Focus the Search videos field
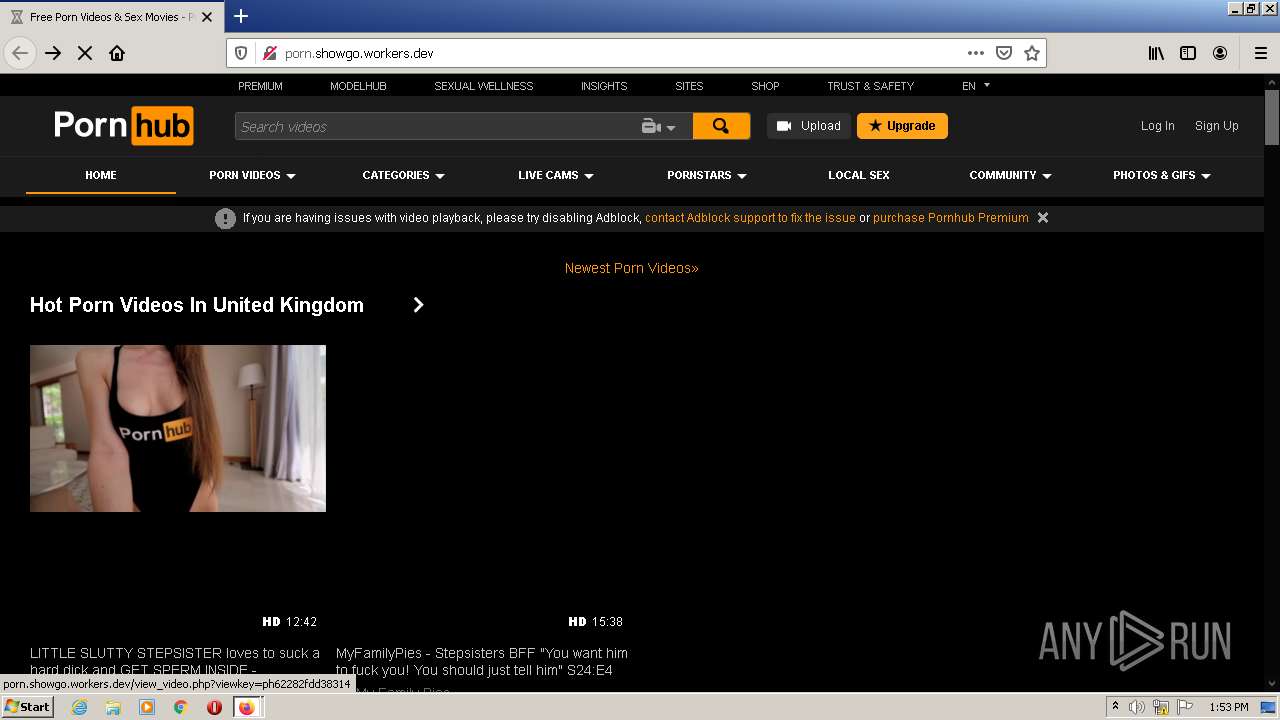The width and height of the screenshot is (1280, 720). tap(436, 126)
